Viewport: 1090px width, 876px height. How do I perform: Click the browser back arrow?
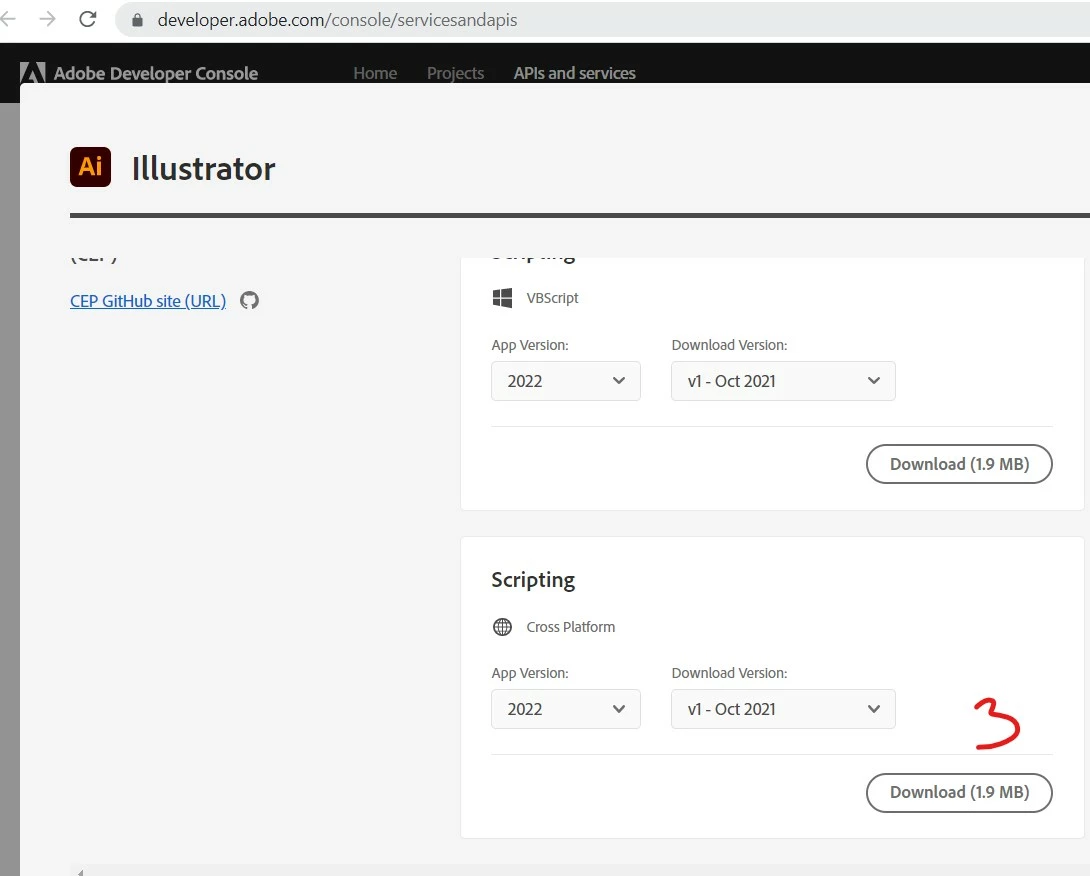point(7,19)
